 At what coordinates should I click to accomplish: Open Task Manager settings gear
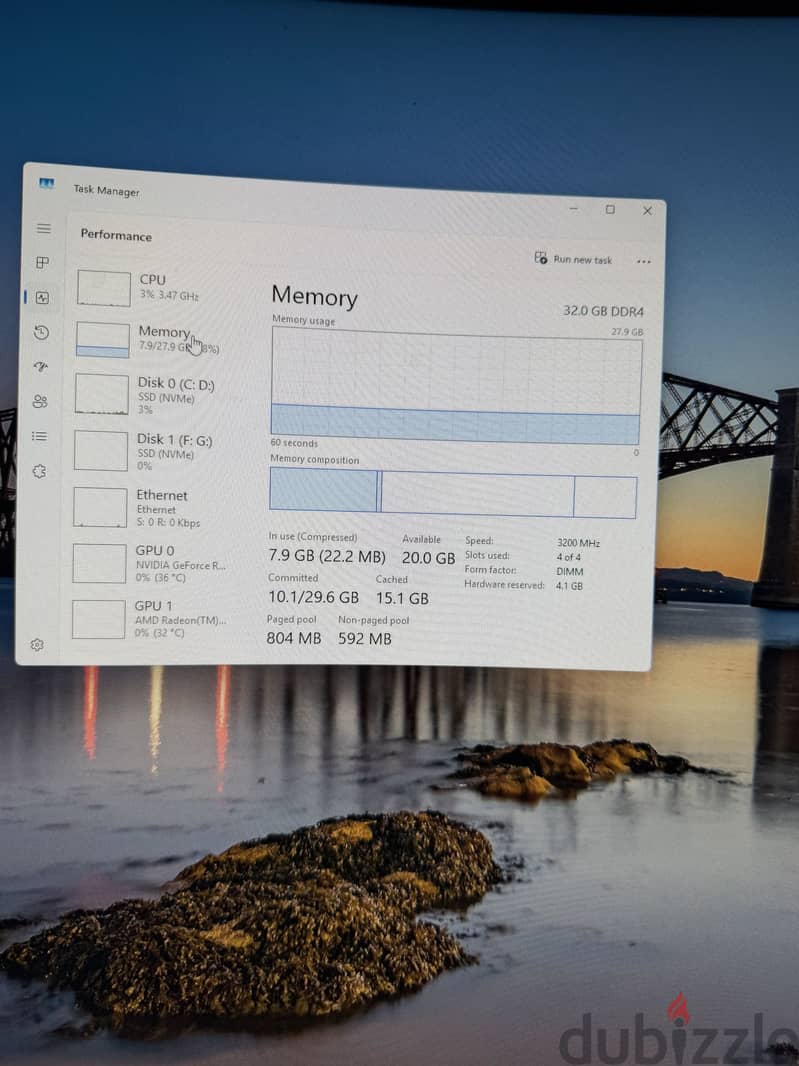point(37,644)
